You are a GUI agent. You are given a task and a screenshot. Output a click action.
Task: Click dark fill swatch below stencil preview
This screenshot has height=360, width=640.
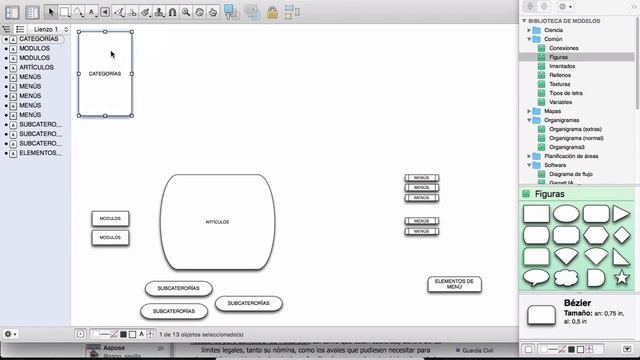pyautogui.click(x=571, y=349)
